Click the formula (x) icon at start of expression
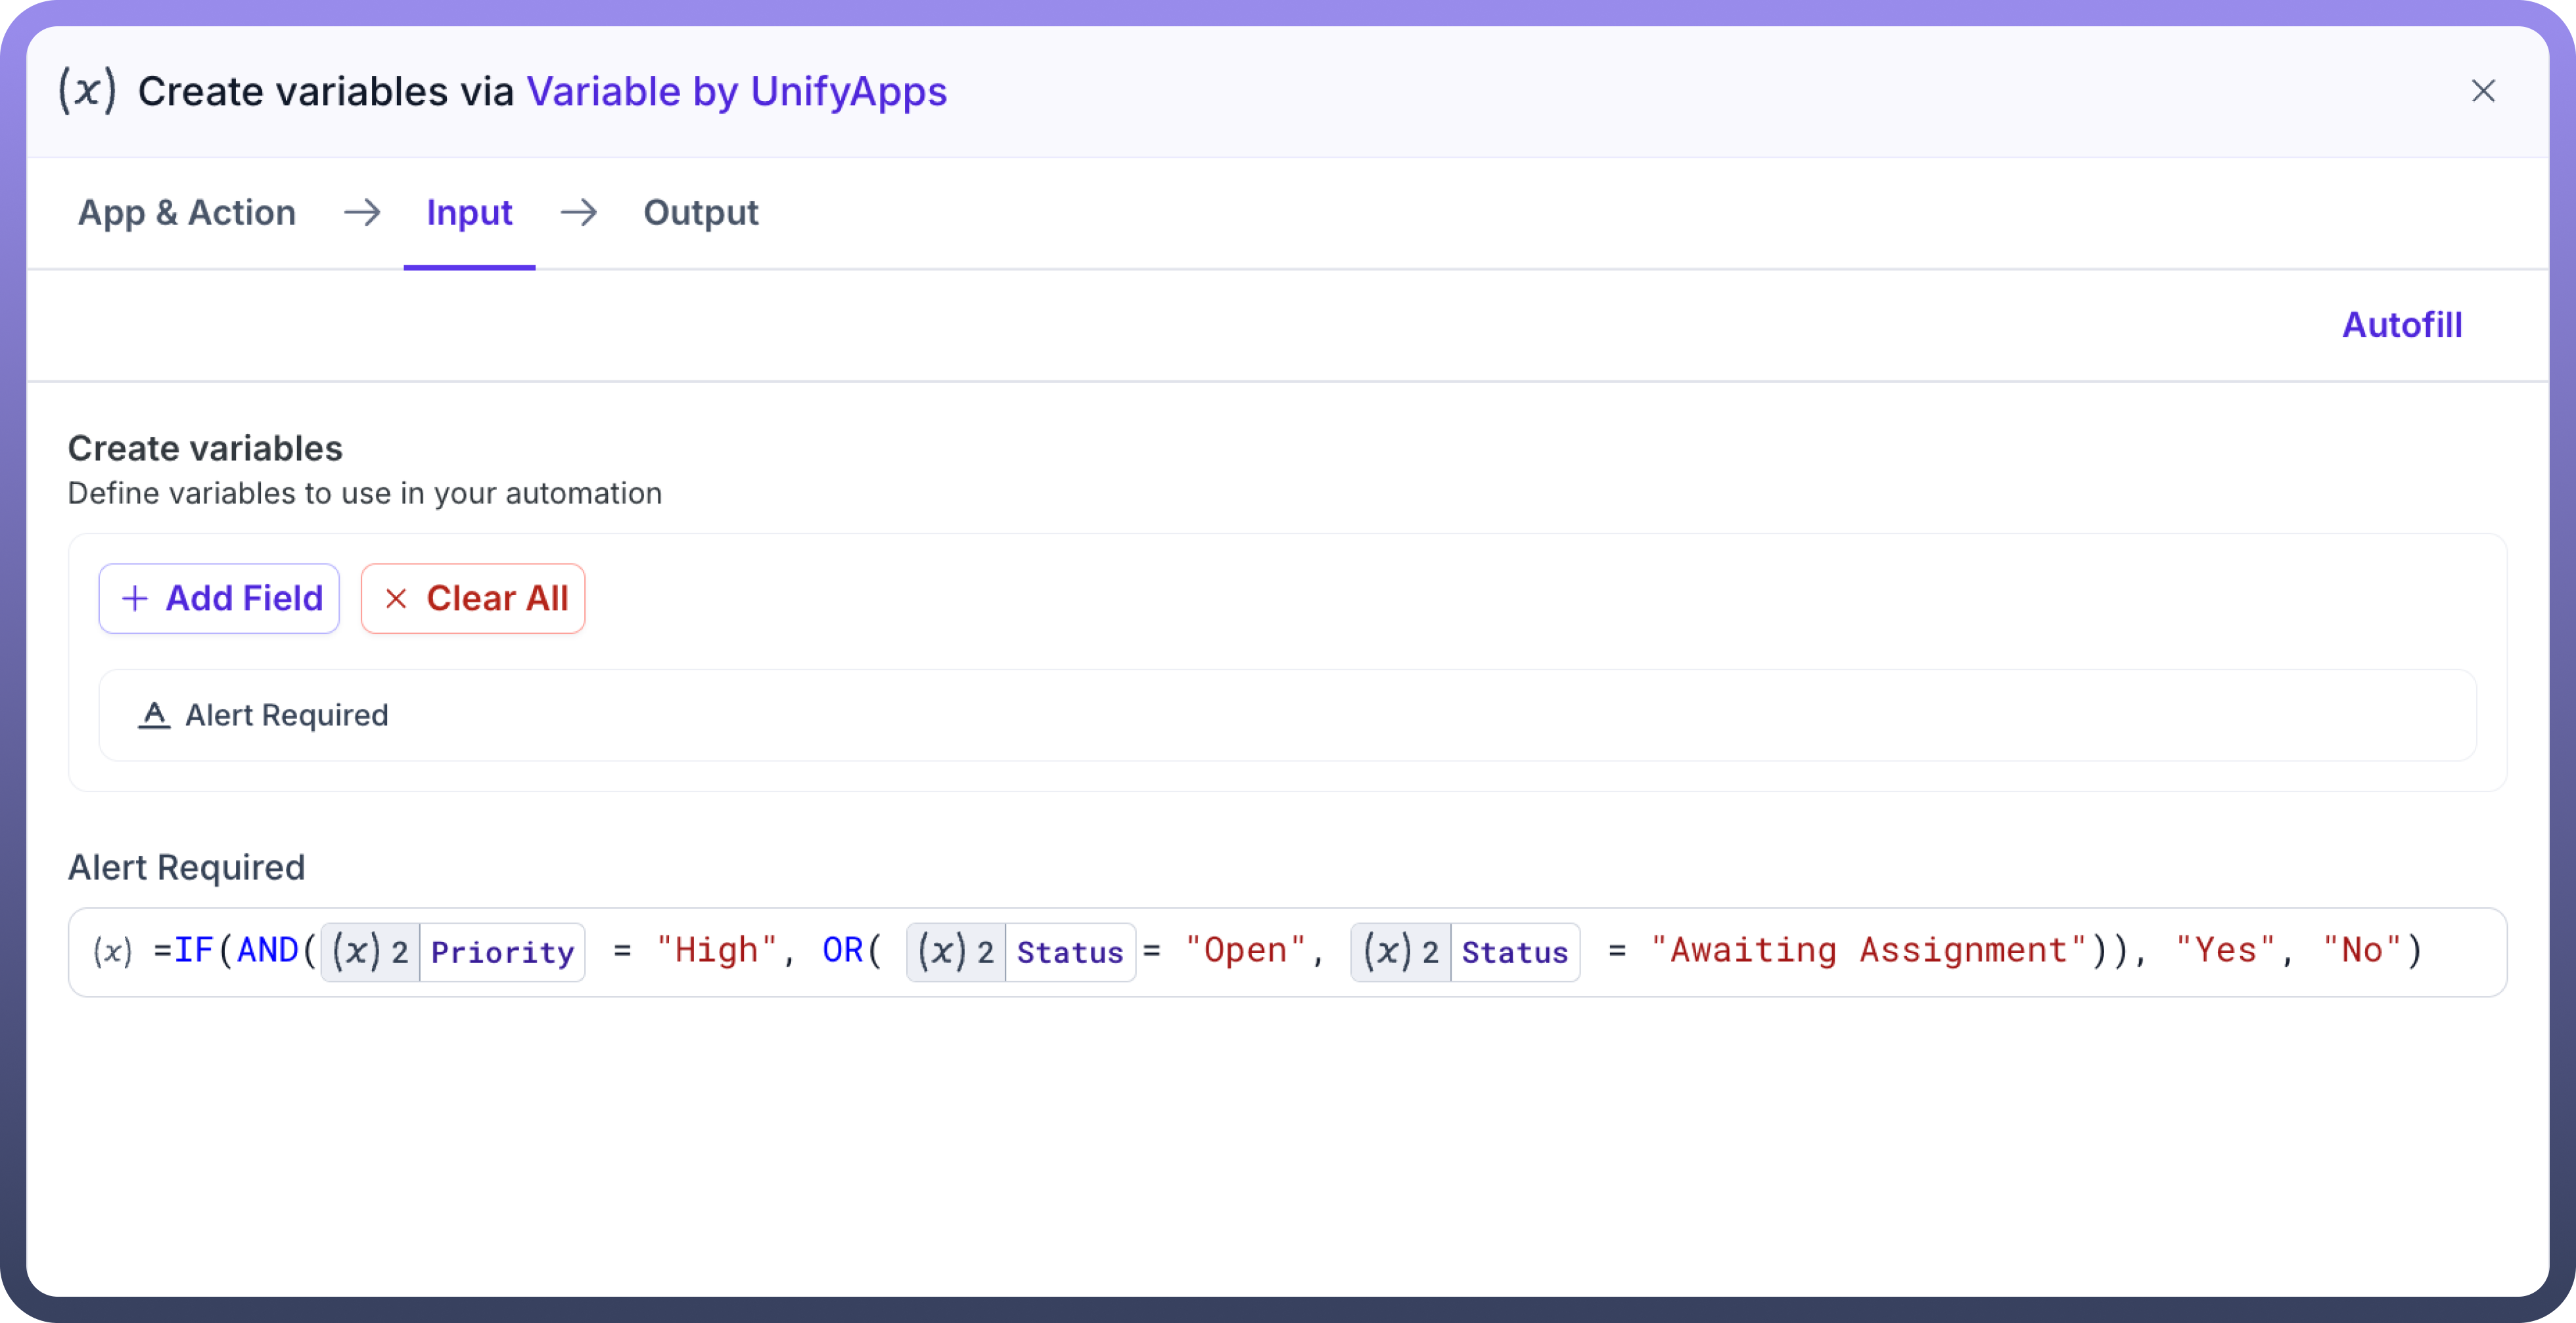 (112, 951)
